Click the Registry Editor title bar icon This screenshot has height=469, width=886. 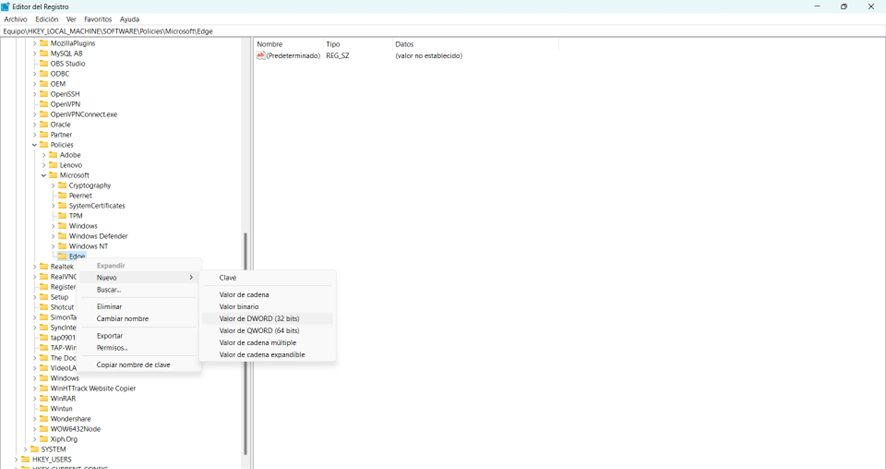pos(6,7)
